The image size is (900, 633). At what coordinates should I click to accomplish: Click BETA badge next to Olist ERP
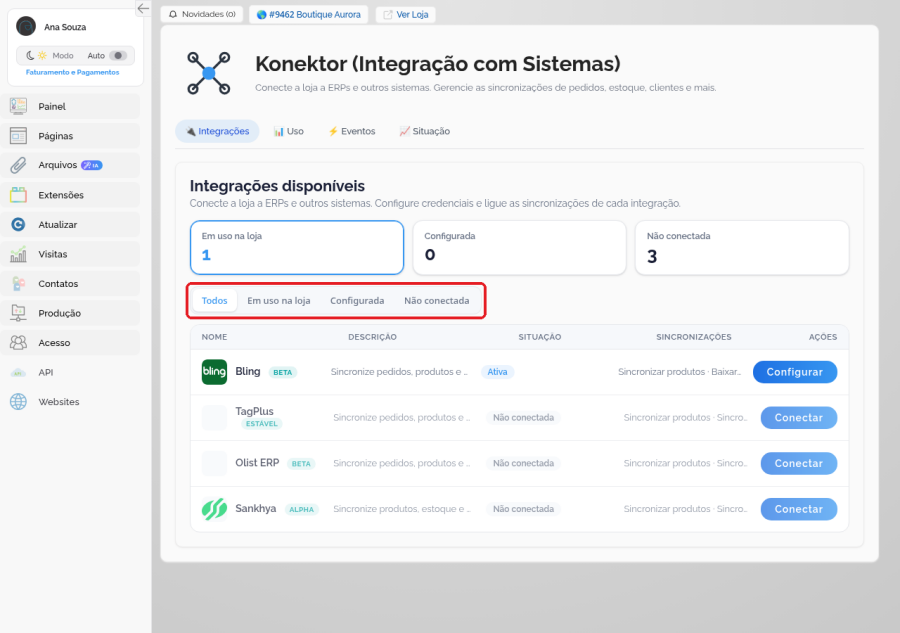click(301, 464)
